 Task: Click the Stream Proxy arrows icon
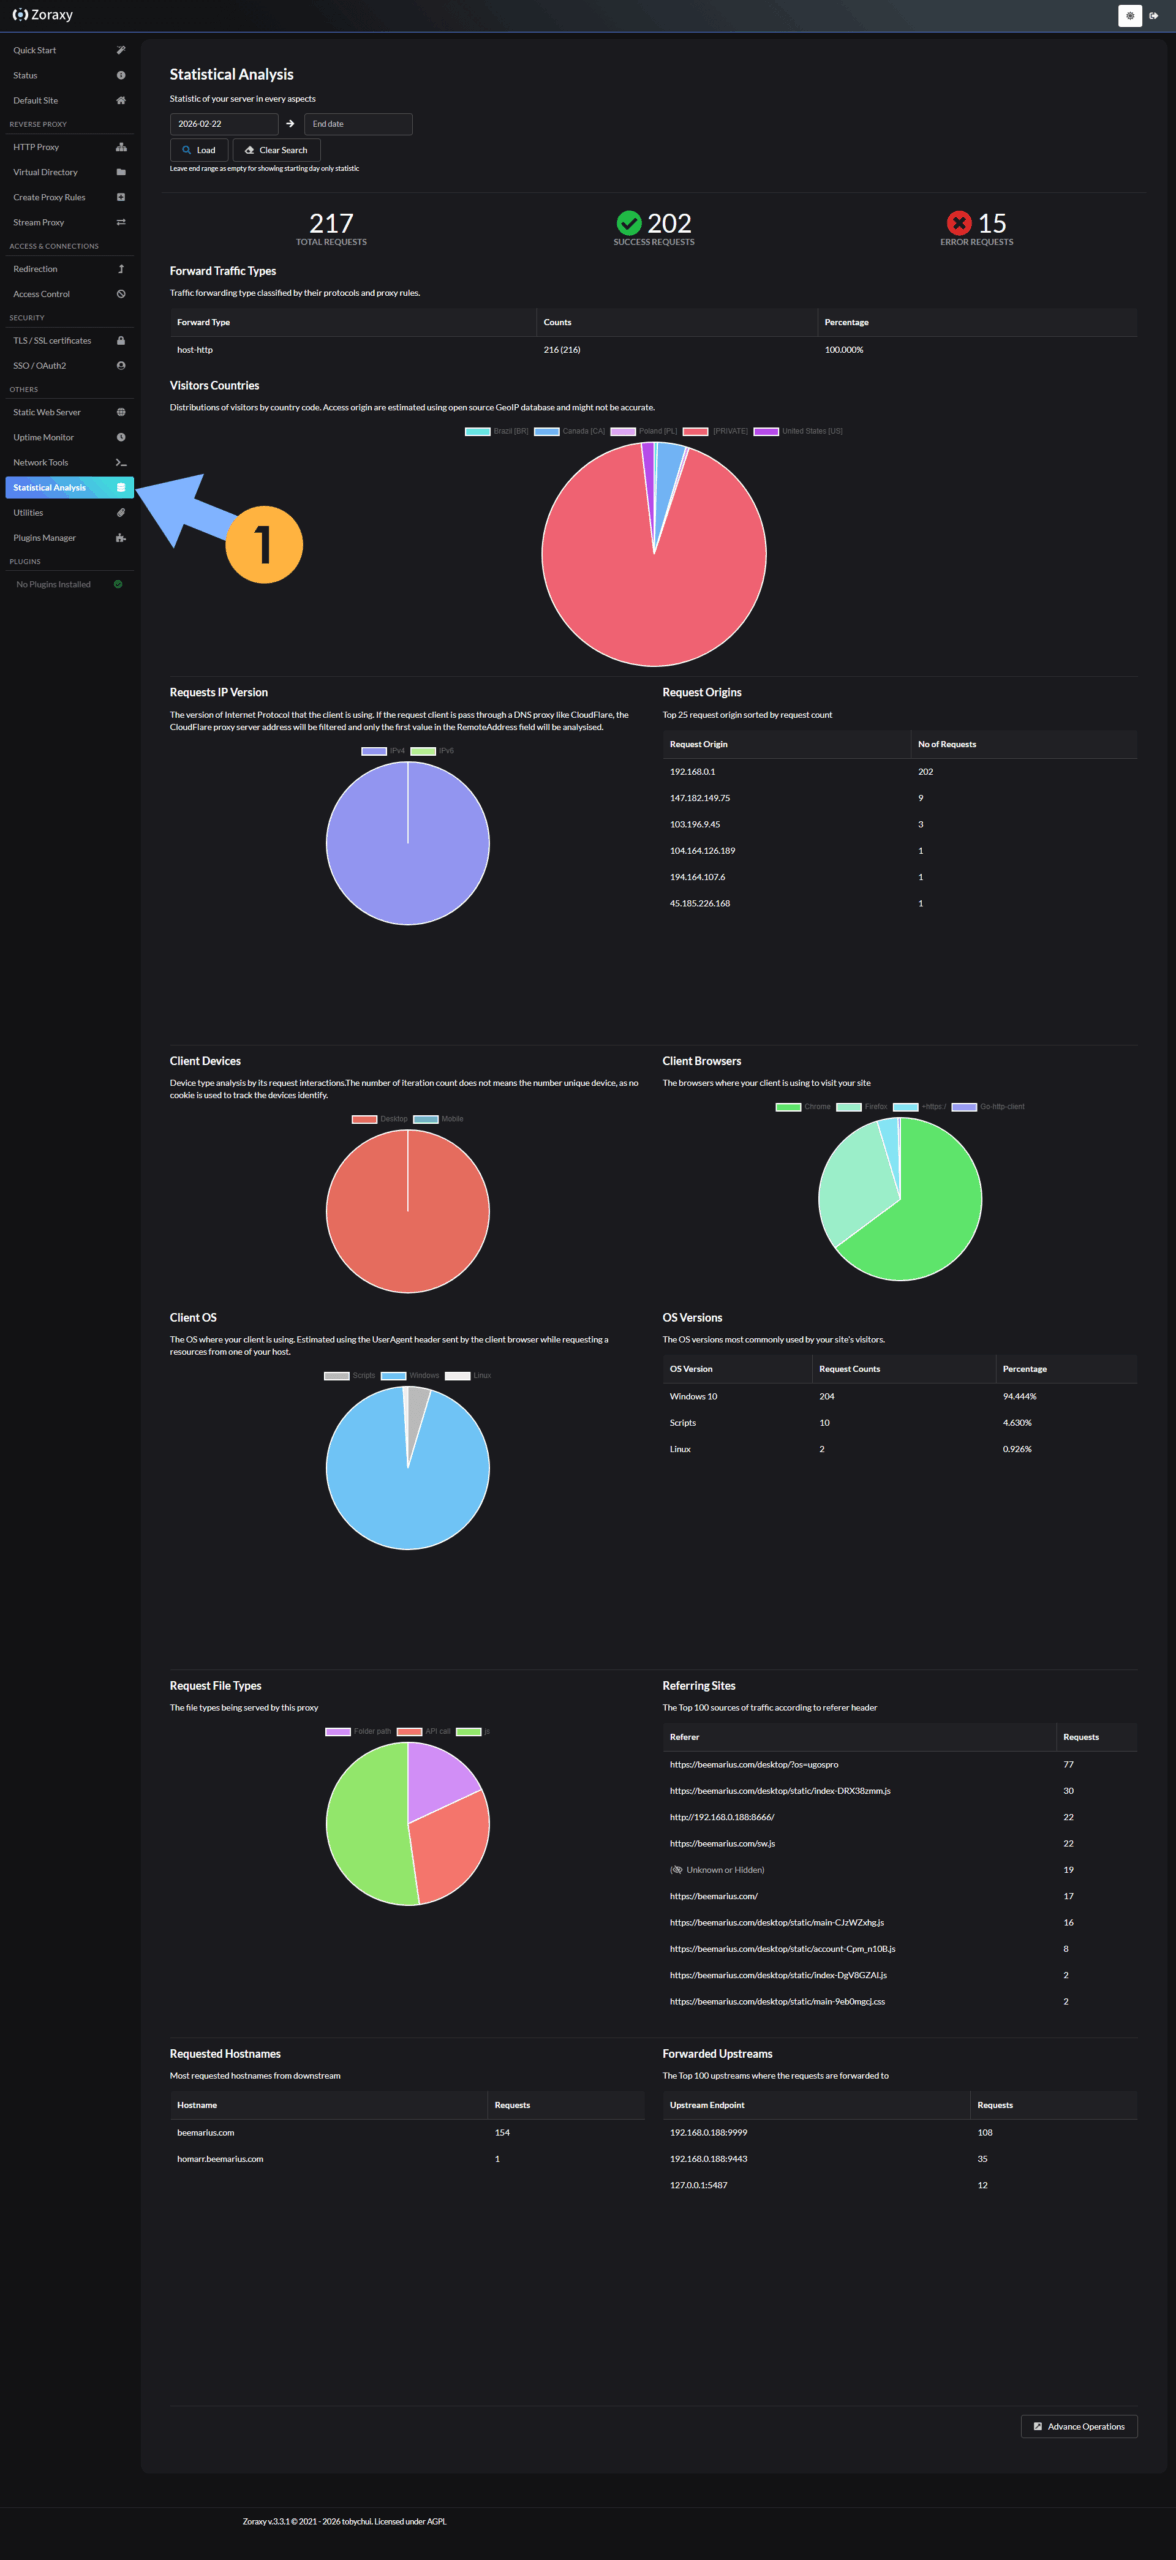pos(121,223)
